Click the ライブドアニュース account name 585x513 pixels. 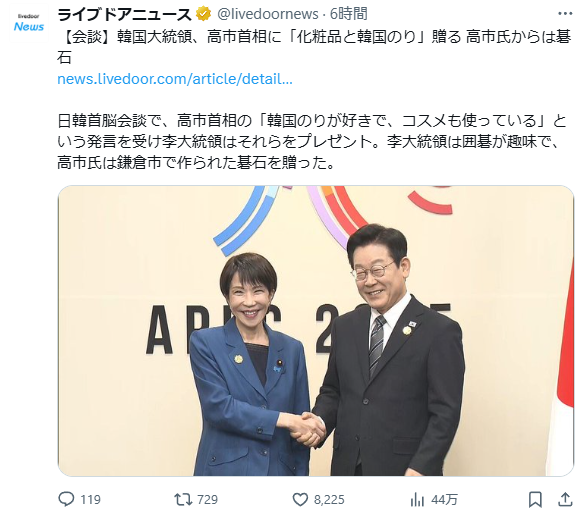coord(125,15)
